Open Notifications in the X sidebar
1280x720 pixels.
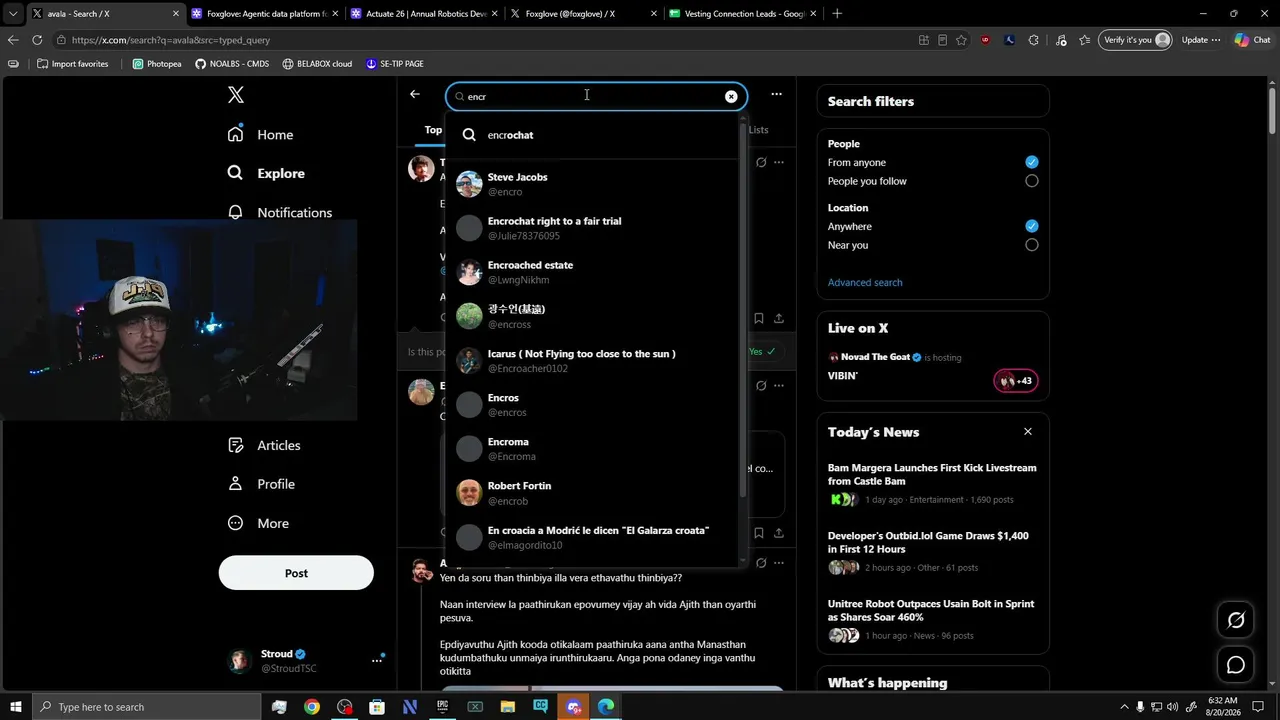point(280,212)
